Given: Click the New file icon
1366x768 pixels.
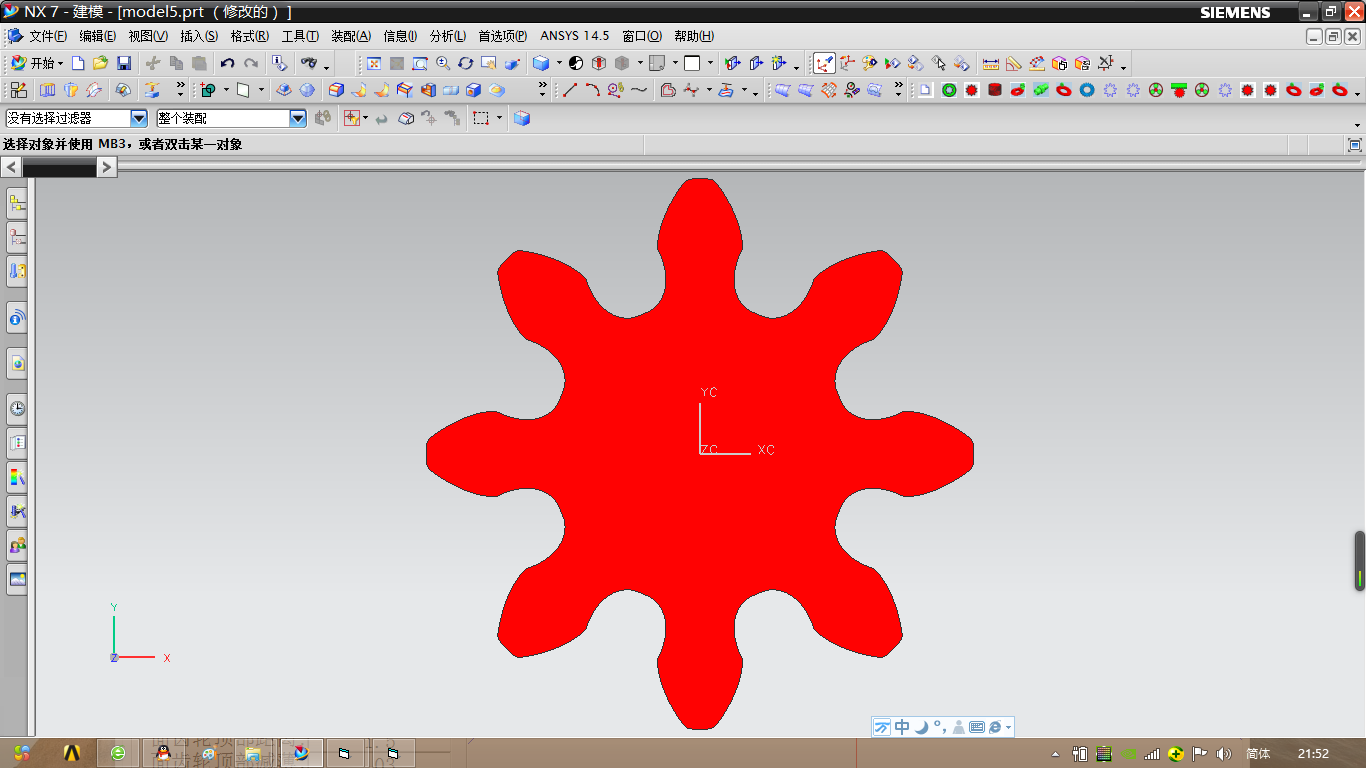Looking at the screenshot, I should (78, 63).
